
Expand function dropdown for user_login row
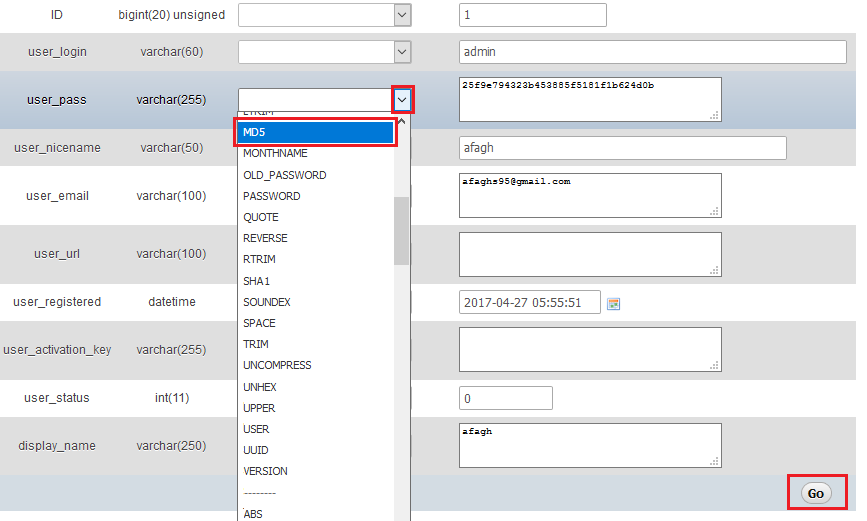pos(401,52)
